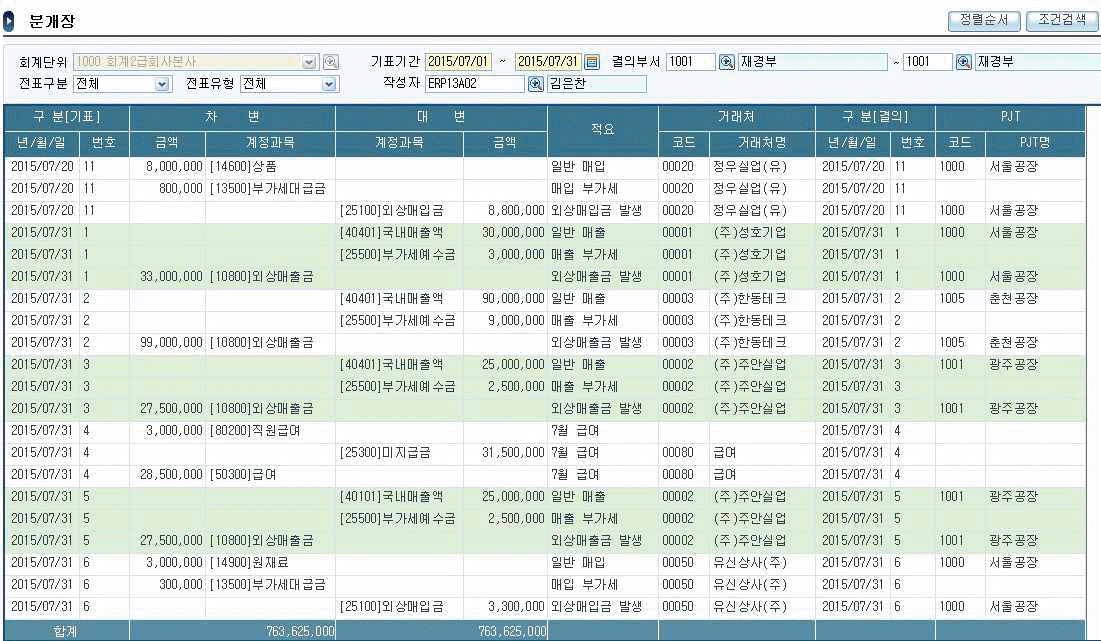
Task: Click the 14900 원재료 account cell
Action: [270, 562]
